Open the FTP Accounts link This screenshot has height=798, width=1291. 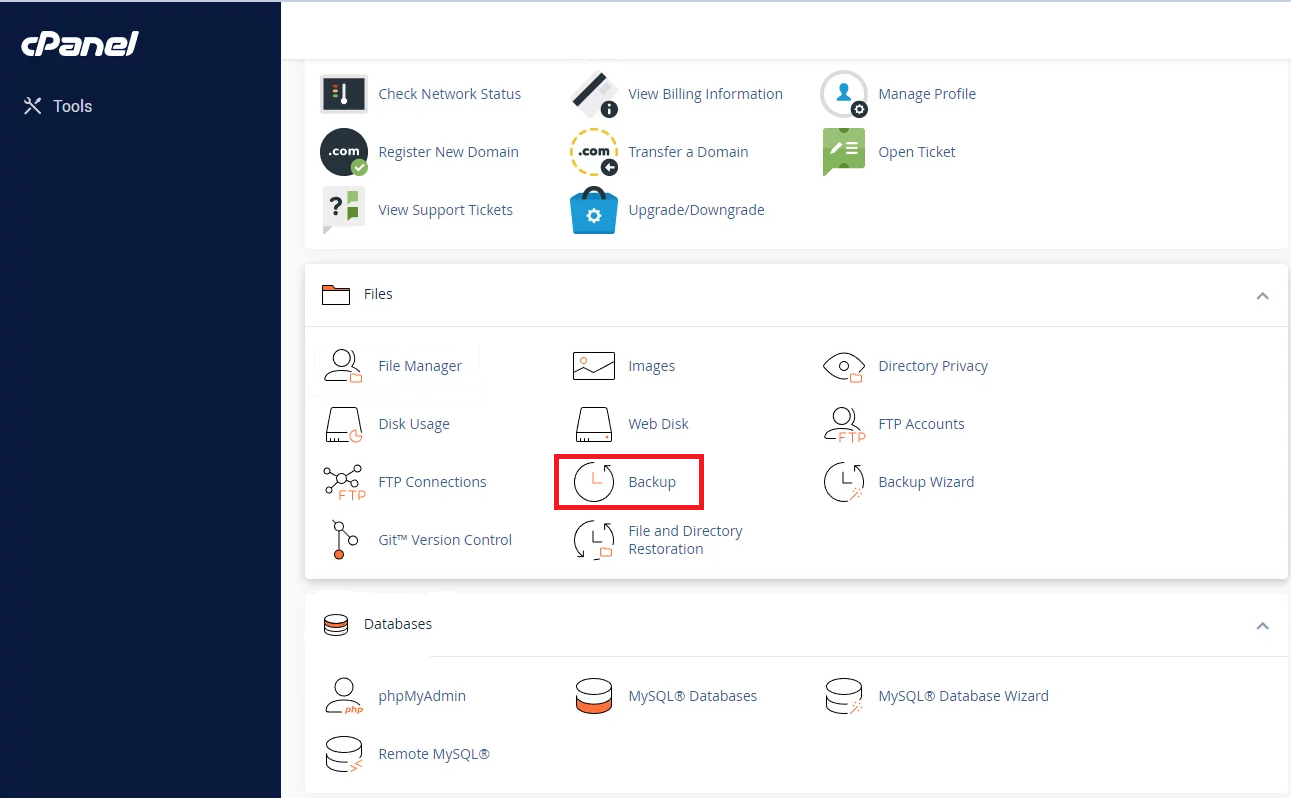point(922,424)
